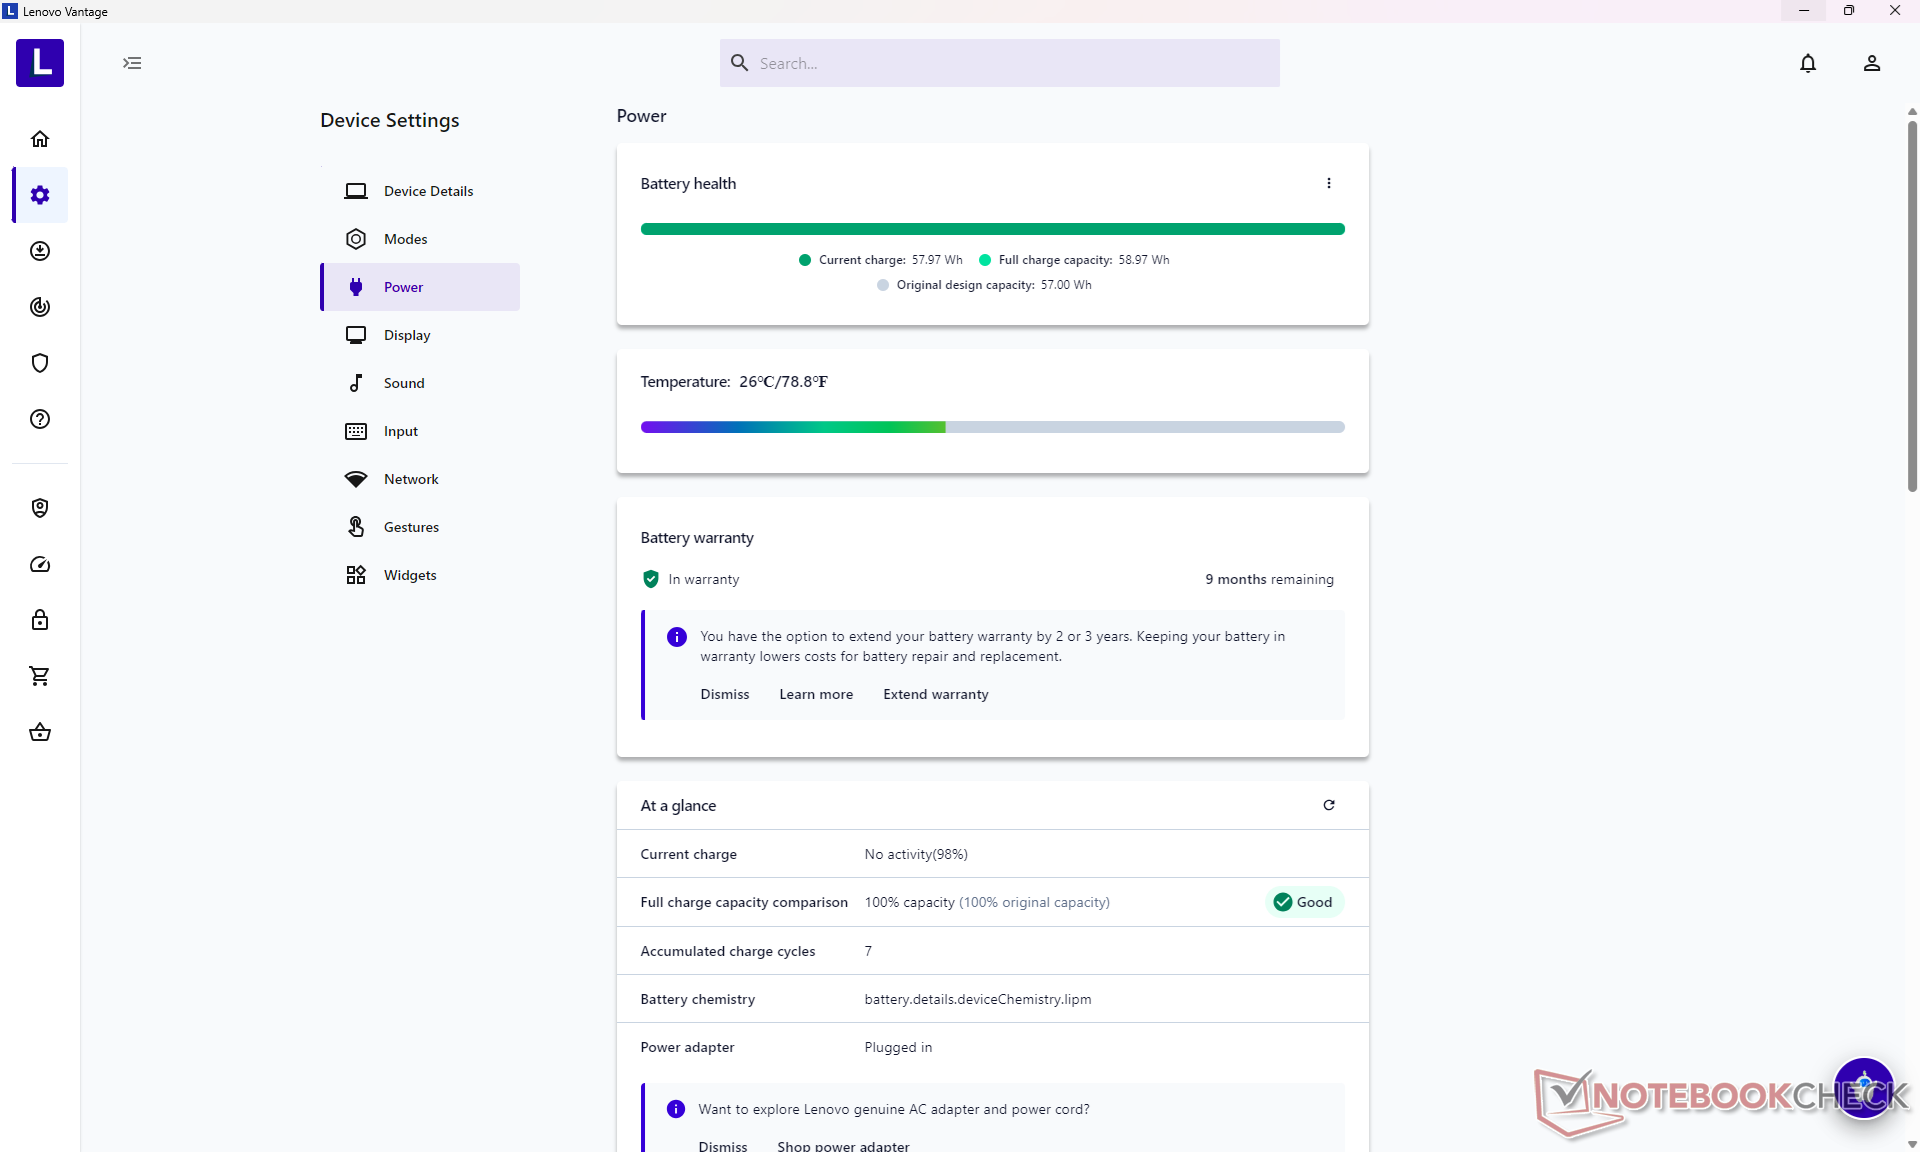Dismiss the battery warranty notice
Screen dimensions: 1920x1152
pos(724,694)
